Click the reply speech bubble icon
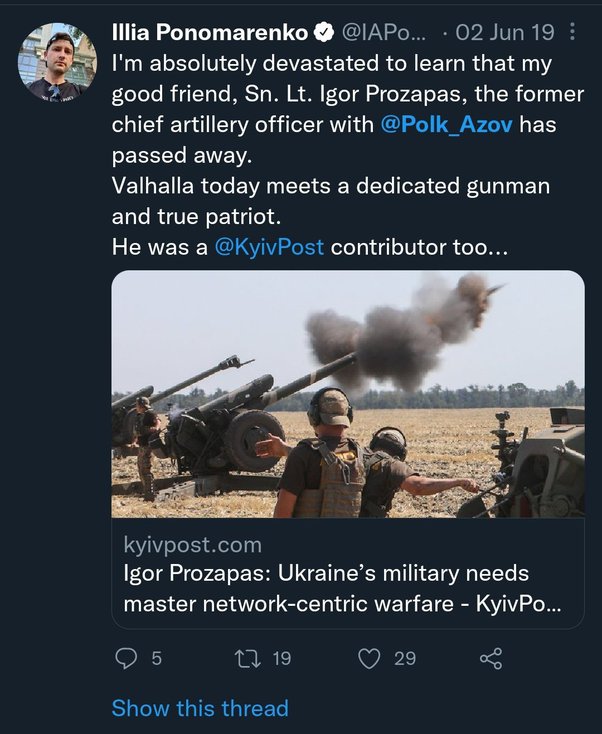This screenshot has height=734, width=602. click(x=126, y=657)
